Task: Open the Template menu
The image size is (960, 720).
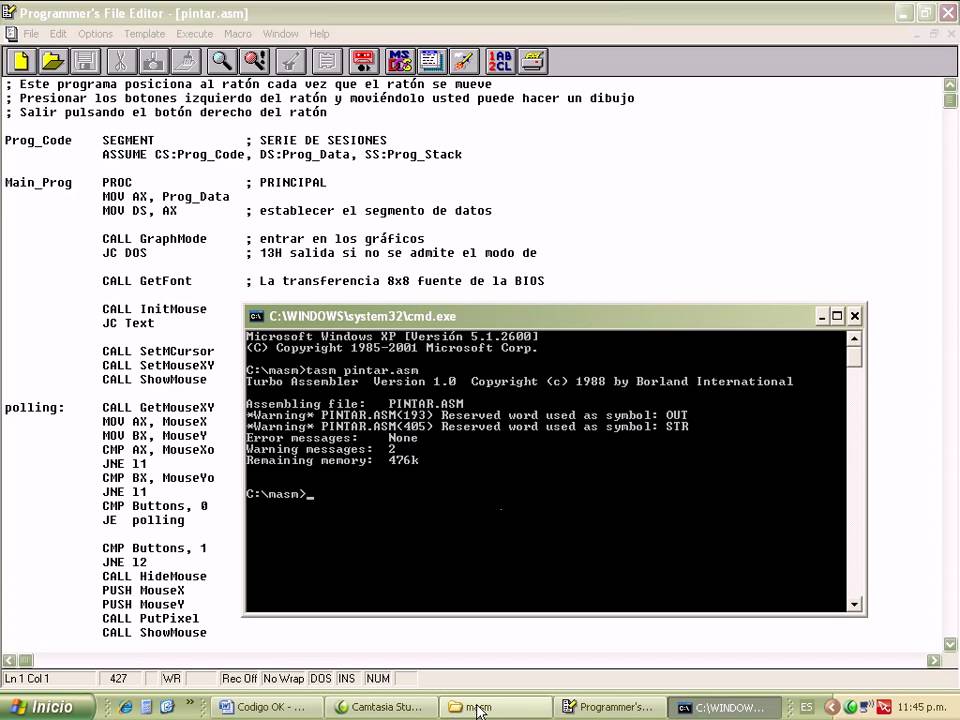Action: (144, 34)
